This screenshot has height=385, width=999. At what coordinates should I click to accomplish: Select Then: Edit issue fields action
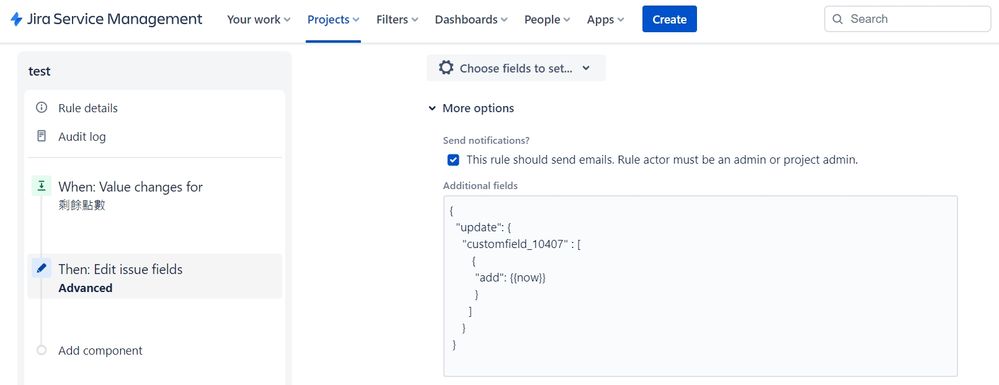coord(155,277)
